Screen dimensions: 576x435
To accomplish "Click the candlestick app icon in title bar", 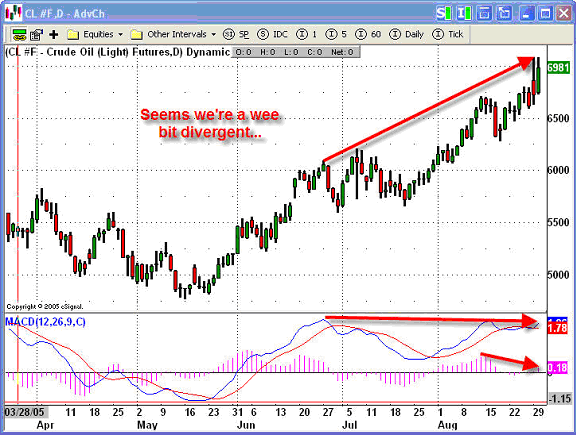I will coord(14,13).
